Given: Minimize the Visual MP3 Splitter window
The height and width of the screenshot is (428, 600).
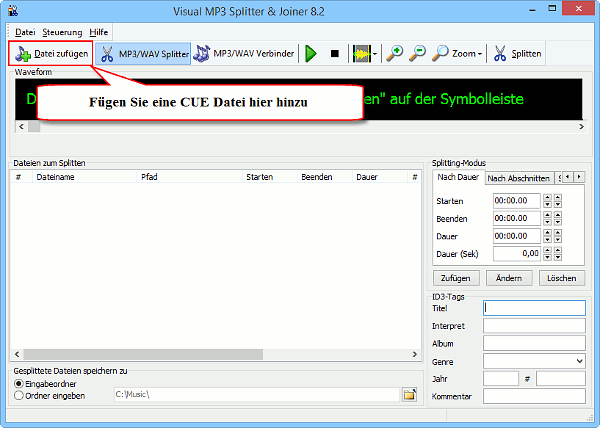Looking at the screenshot, I should click(x=533, y=10).
